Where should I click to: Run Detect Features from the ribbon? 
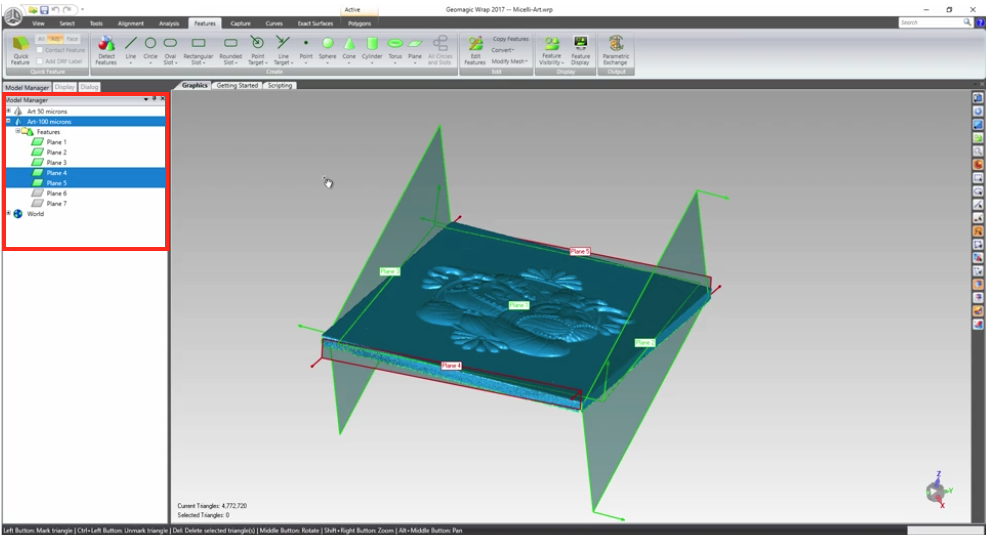(x=106, y=50)
